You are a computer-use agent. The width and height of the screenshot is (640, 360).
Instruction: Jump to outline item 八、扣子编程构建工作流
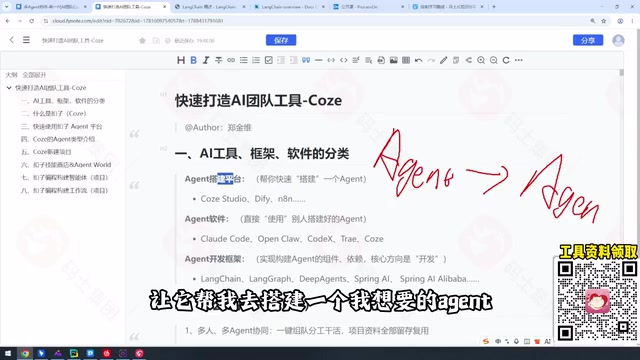tap(64, 190)
